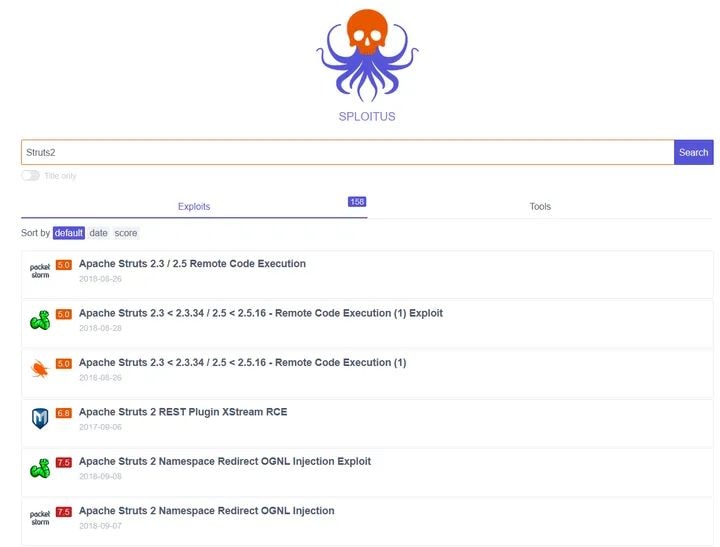Click 5.0 score badge on Remote Code Execution (1) Exploit
720x547 pixels.
tap(64, 314)
